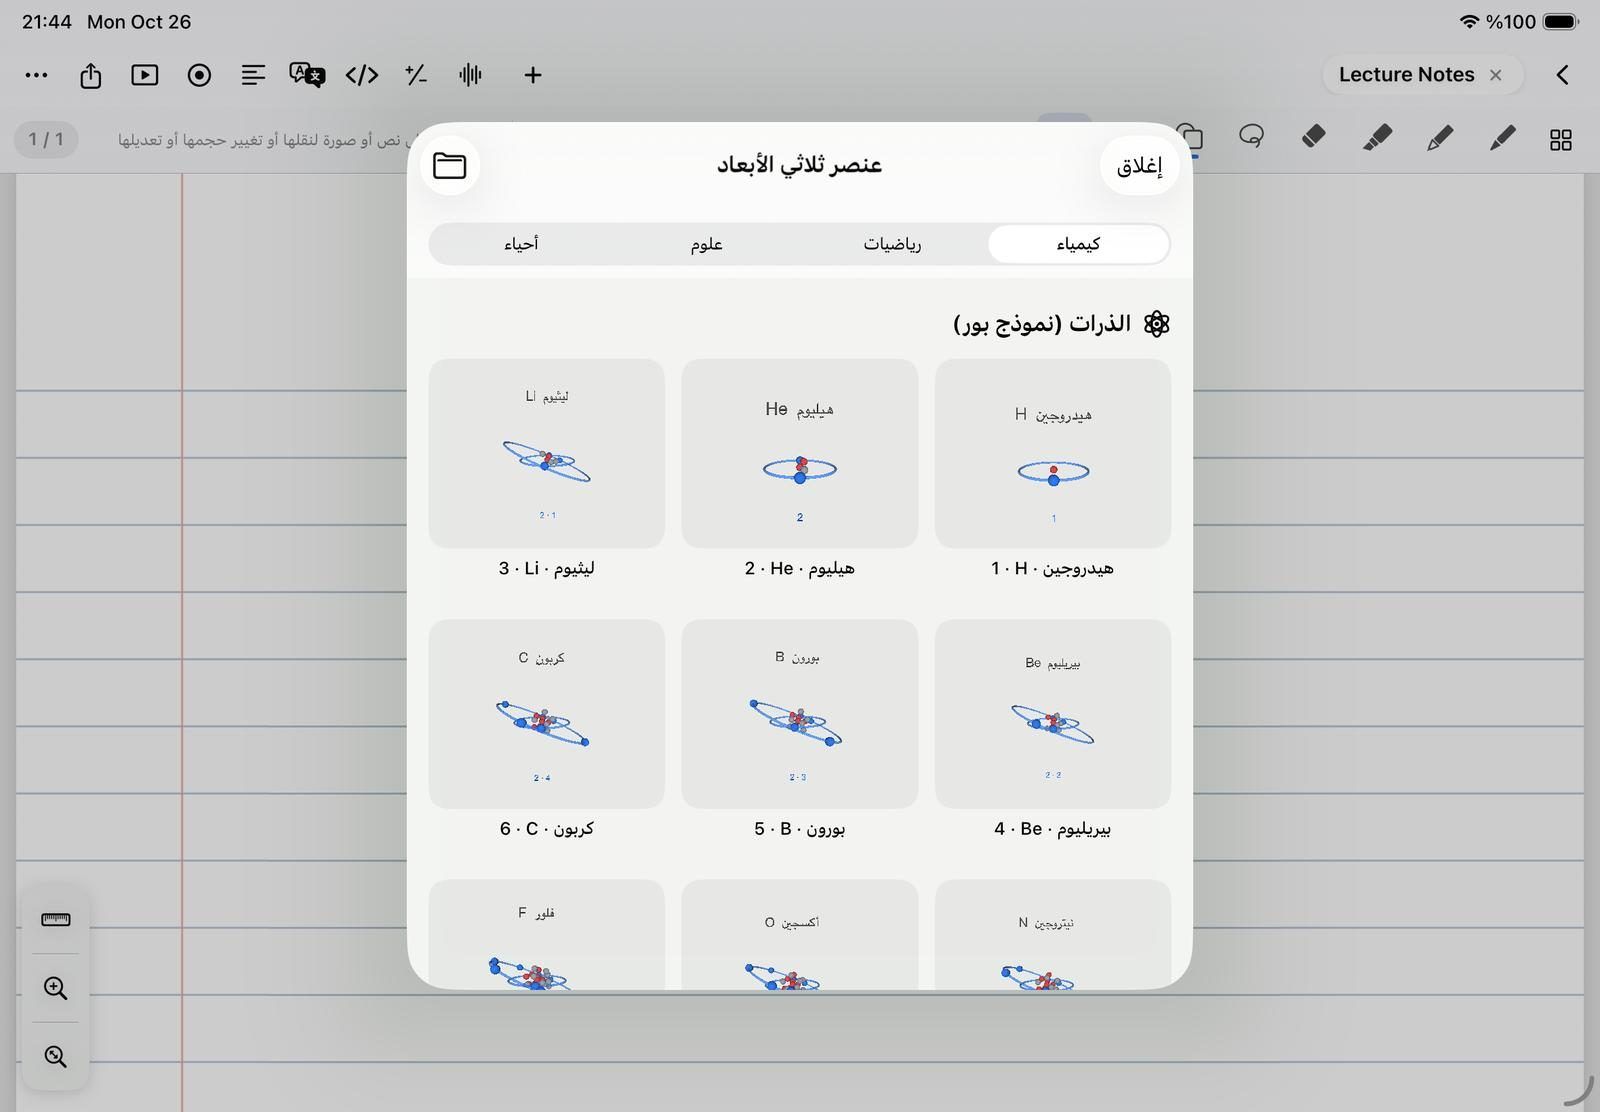Add new item with the plus icon

tap(533, 75)
